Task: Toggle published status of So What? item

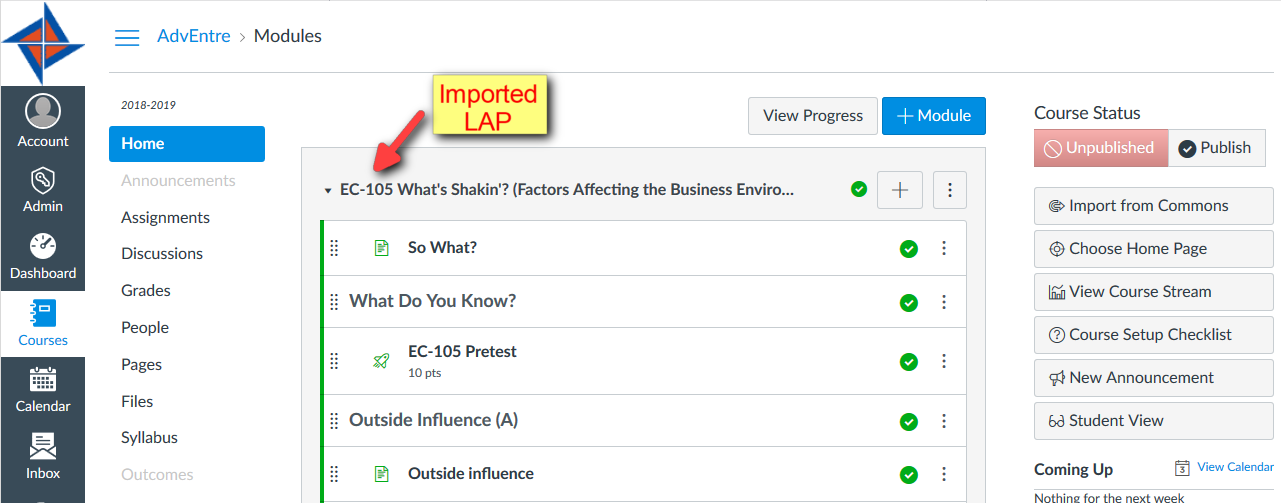Action: click(x=908, y=249)
